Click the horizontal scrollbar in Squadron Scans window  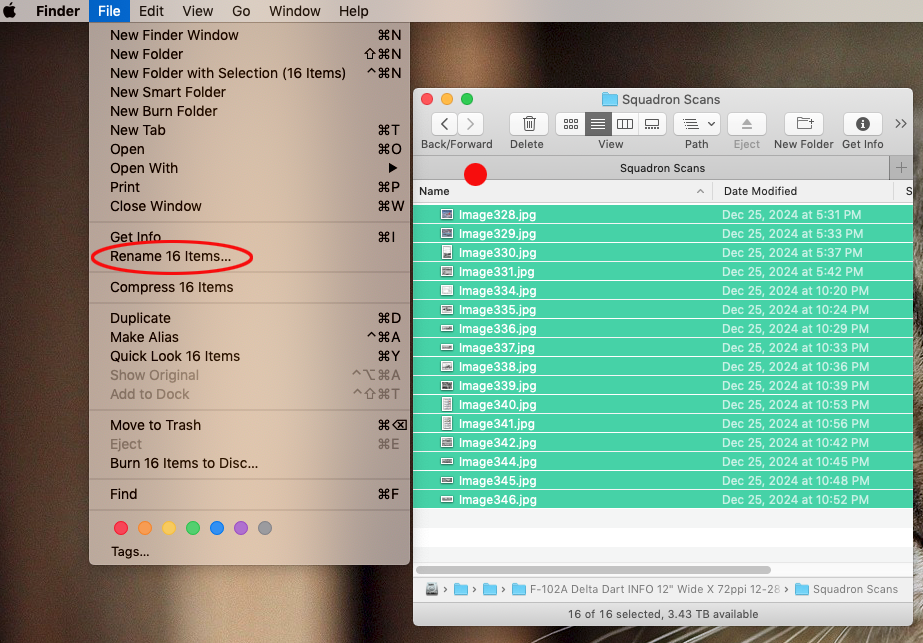(x=593, y=570)
